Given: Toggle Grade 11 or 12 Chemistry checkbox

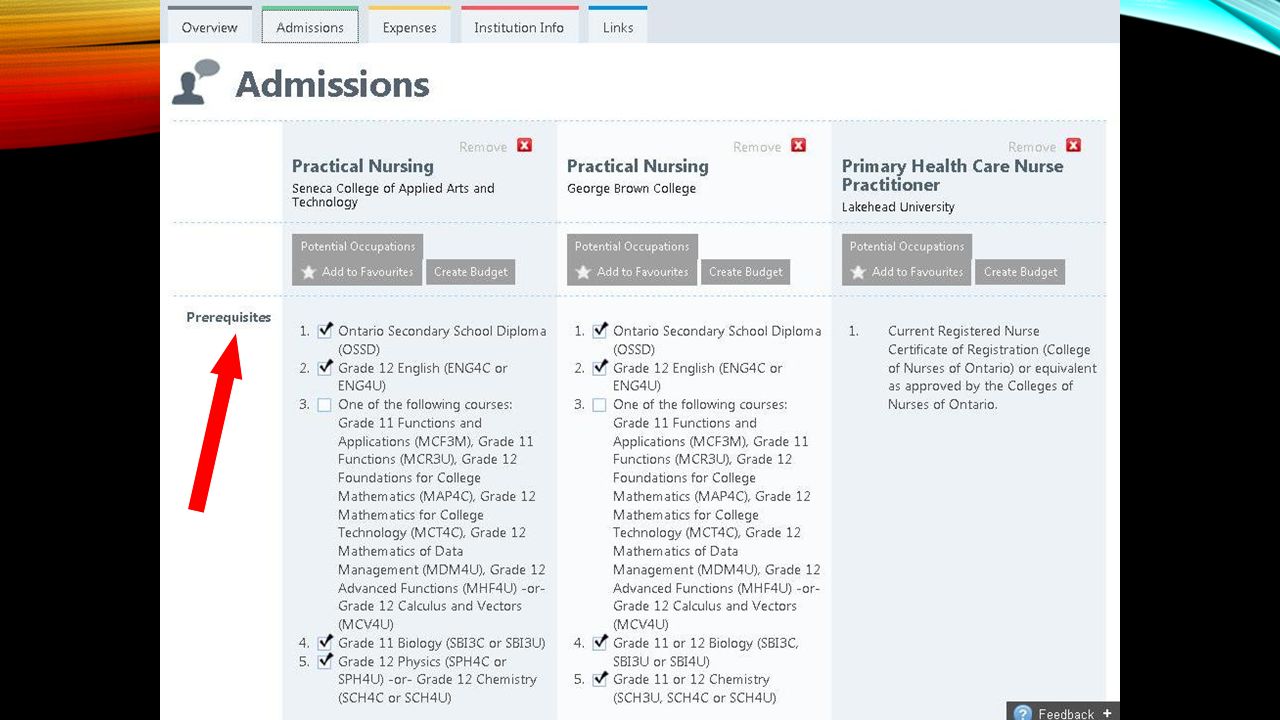Looking at the screenshot, I should (599, 679).
